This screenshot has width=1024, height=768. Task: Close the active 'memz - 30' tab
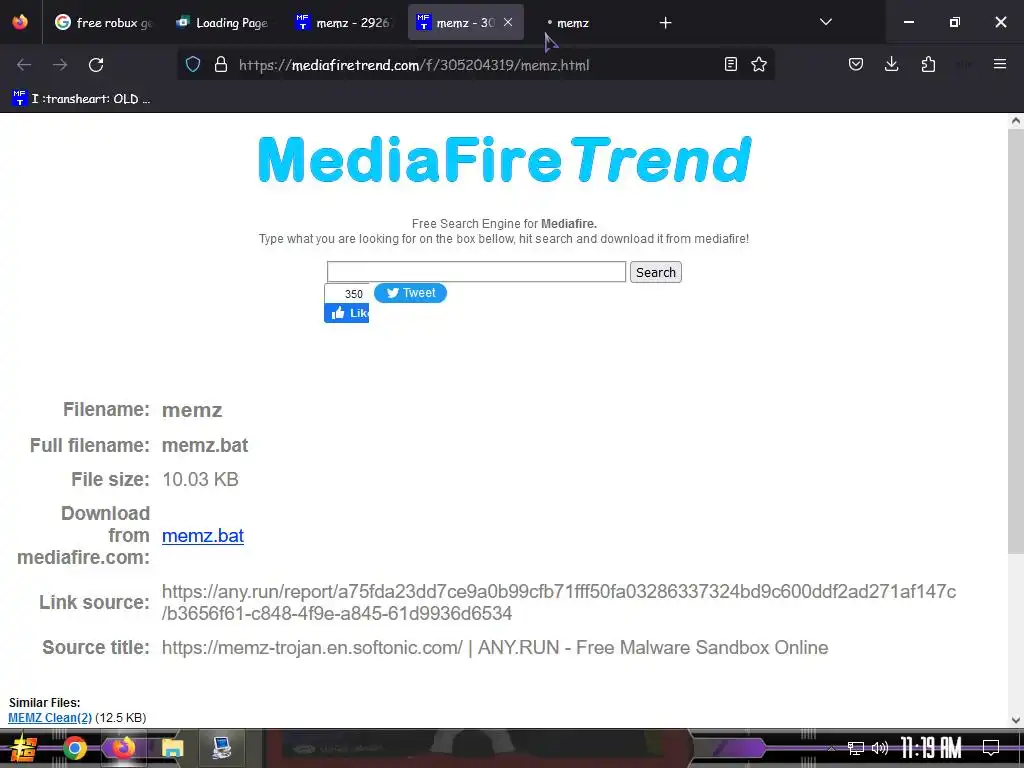(508, 22)
